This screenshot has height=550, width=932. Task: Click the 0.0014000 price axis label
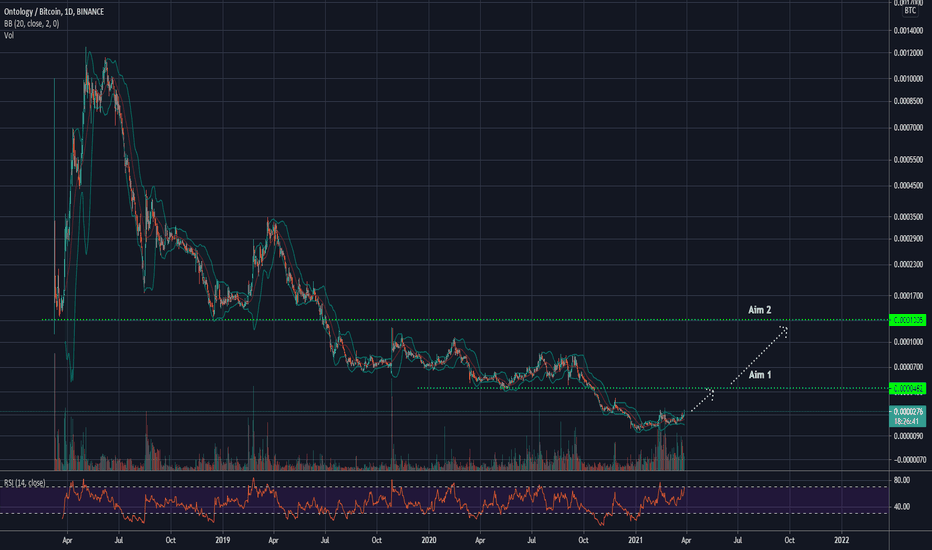[908, 31]
